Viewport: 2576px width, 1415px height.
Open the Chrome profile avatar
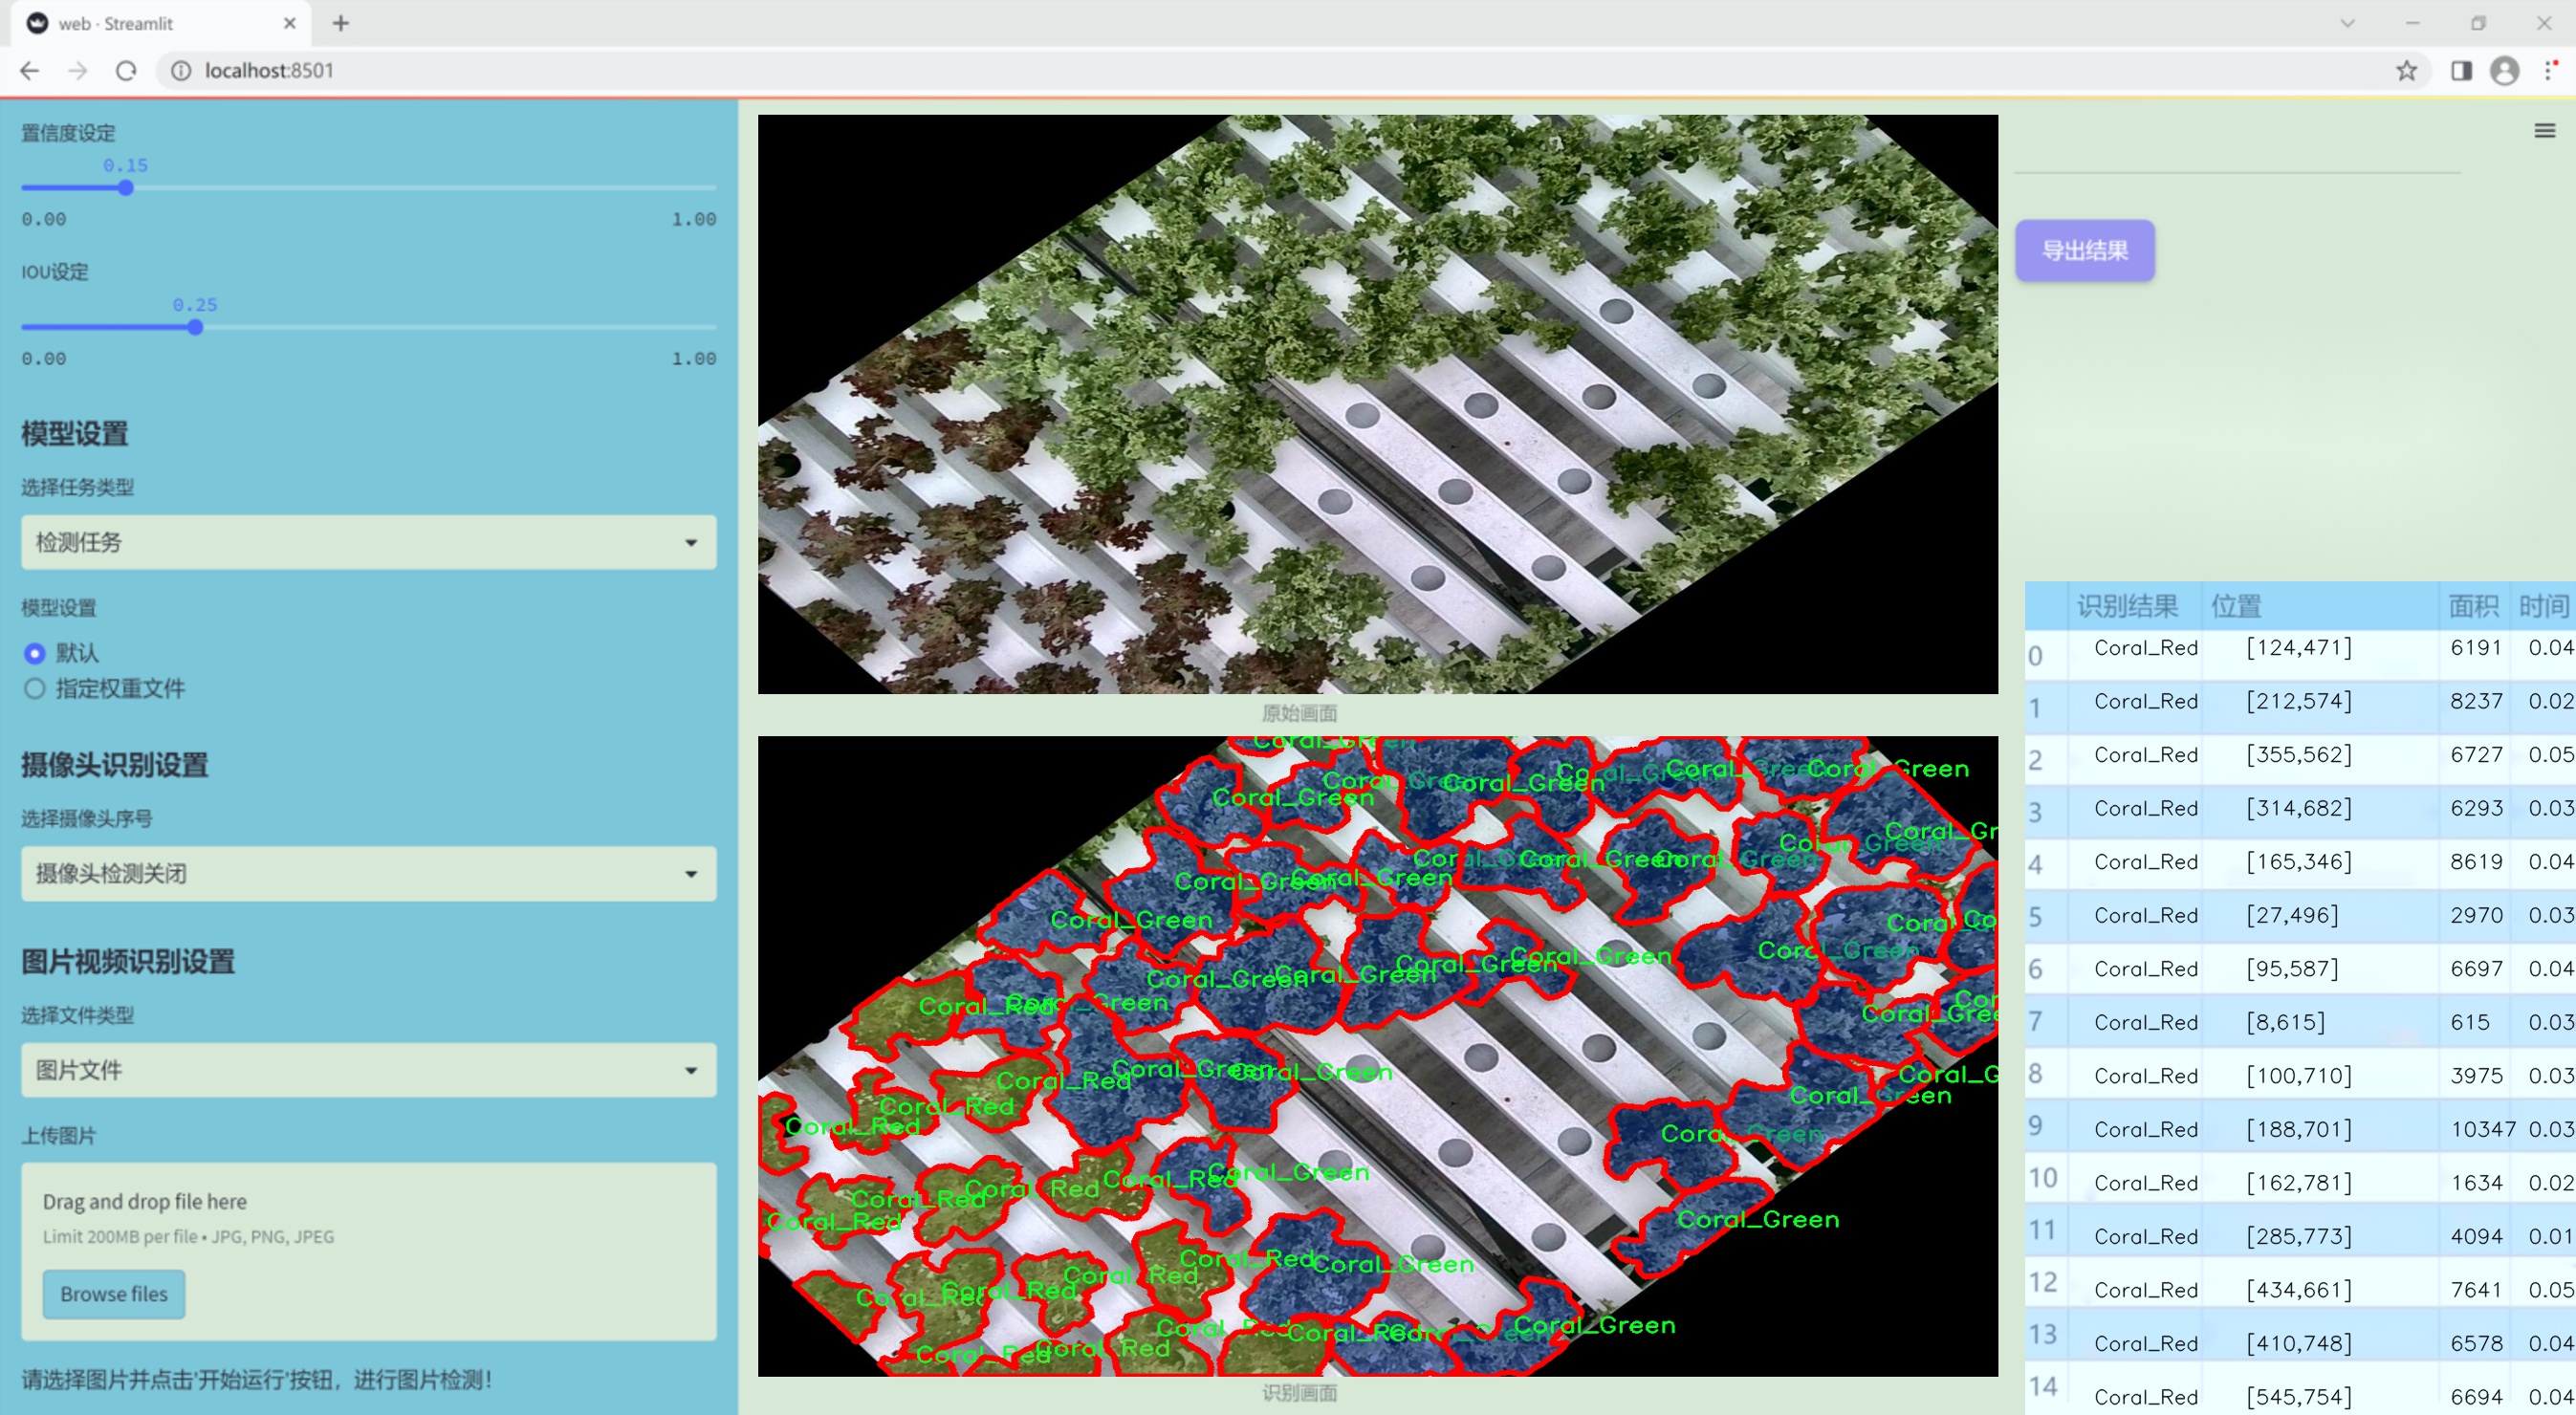pos(2504,71)
